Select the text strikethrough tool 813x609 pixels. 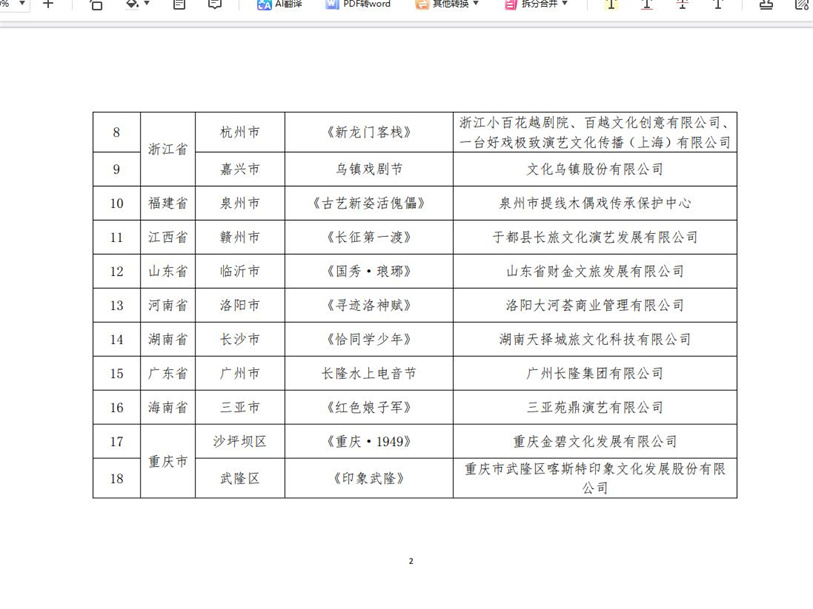coord(682,4)
